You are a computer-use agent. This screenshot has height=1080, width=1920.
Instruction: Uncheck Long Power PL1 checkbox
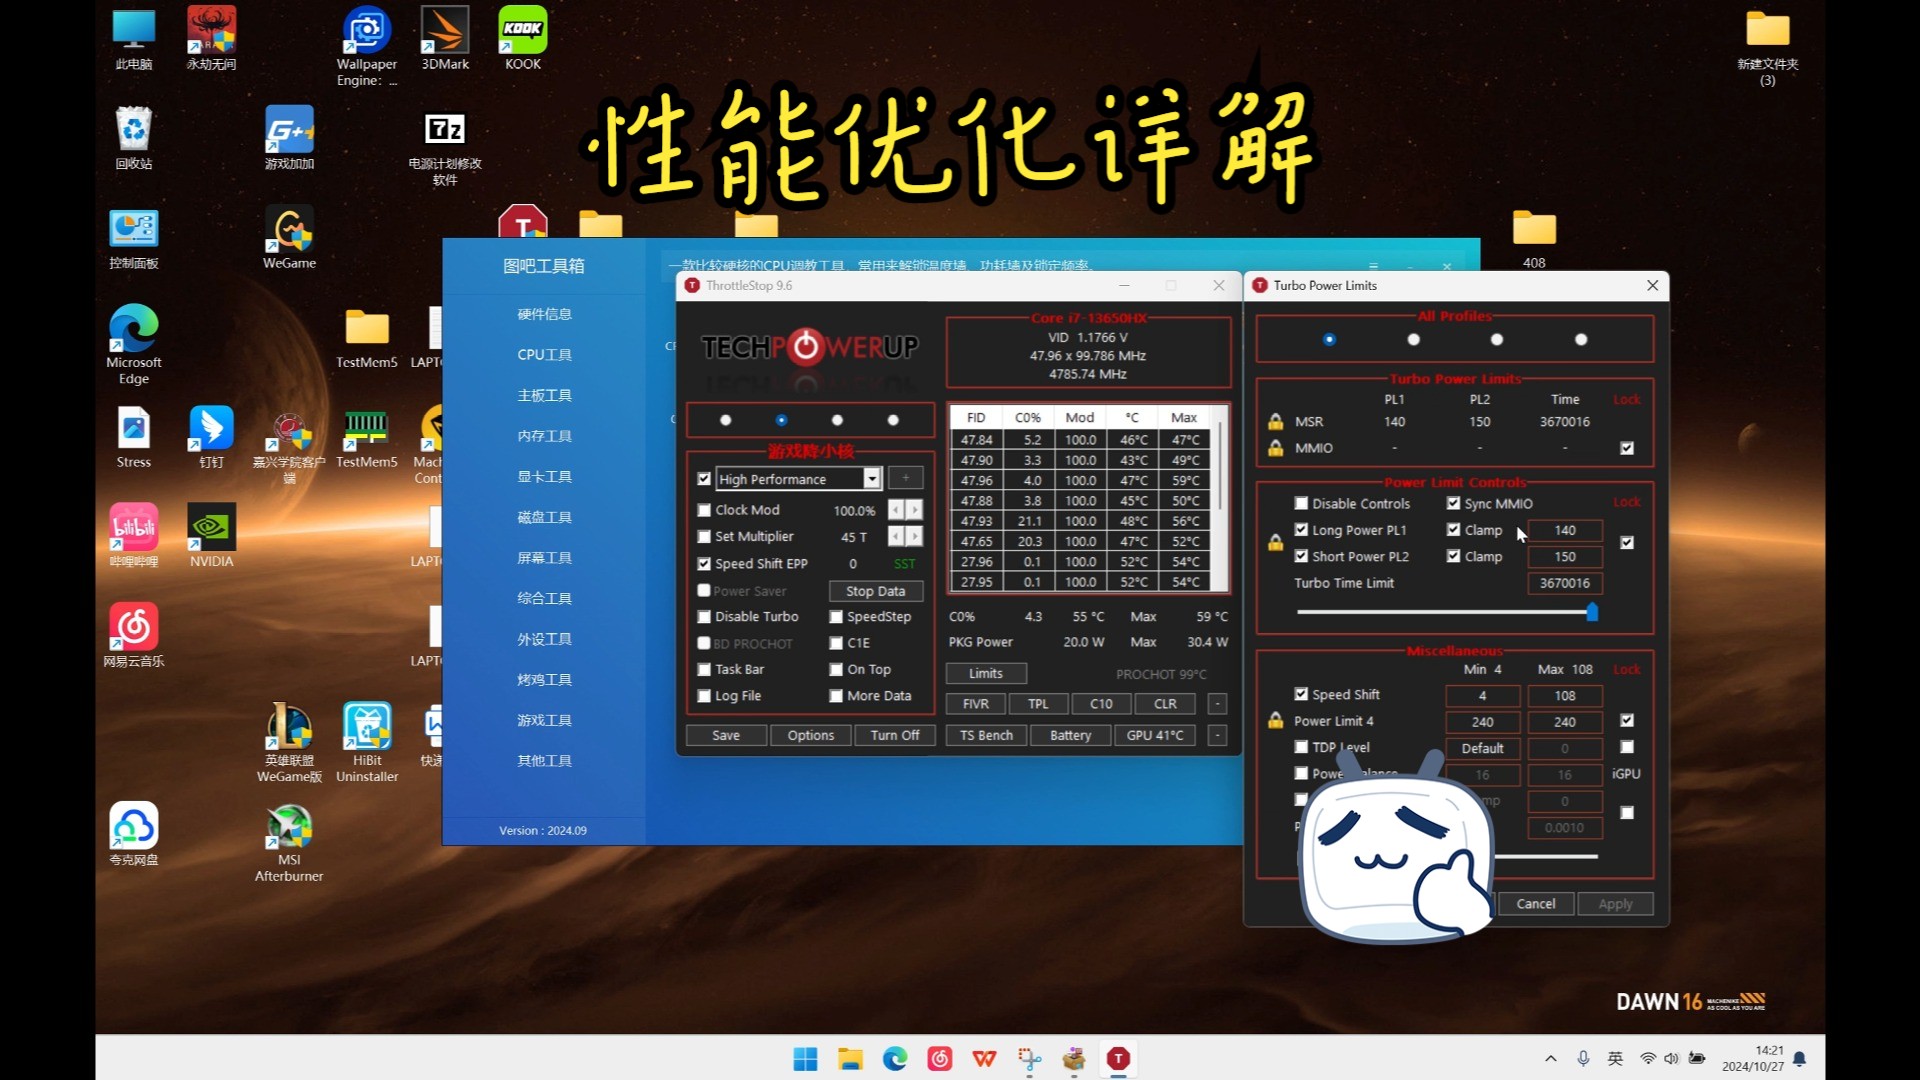(1301, 530)
